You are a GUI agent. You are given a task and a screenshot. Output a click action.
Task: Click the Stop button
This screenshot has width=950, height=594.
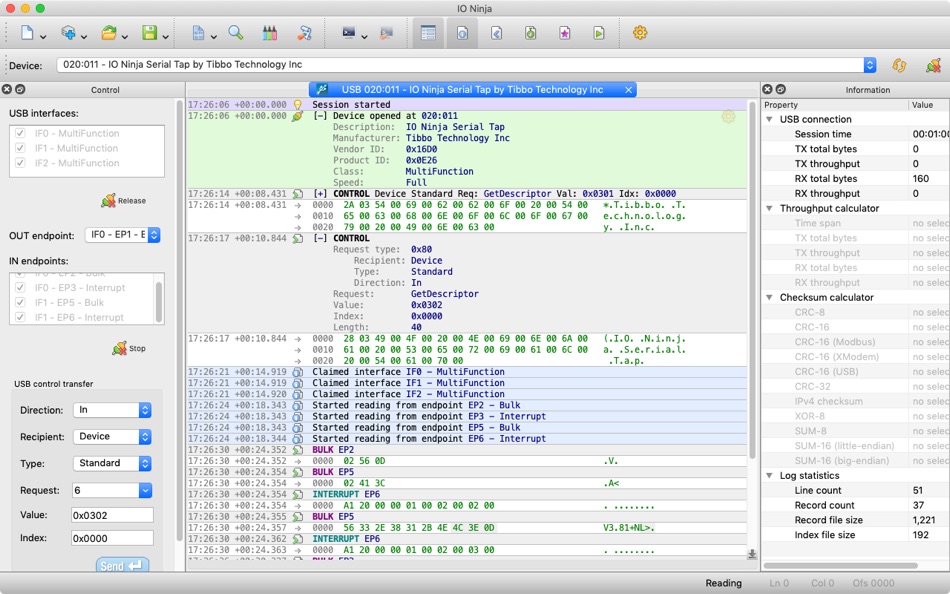coord(128,349)
